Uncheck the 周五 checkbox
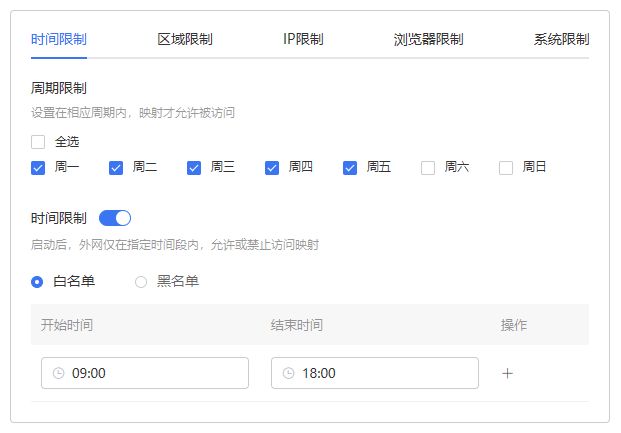The width and height of the screenshot is (621, 433). tap(350, 168)
